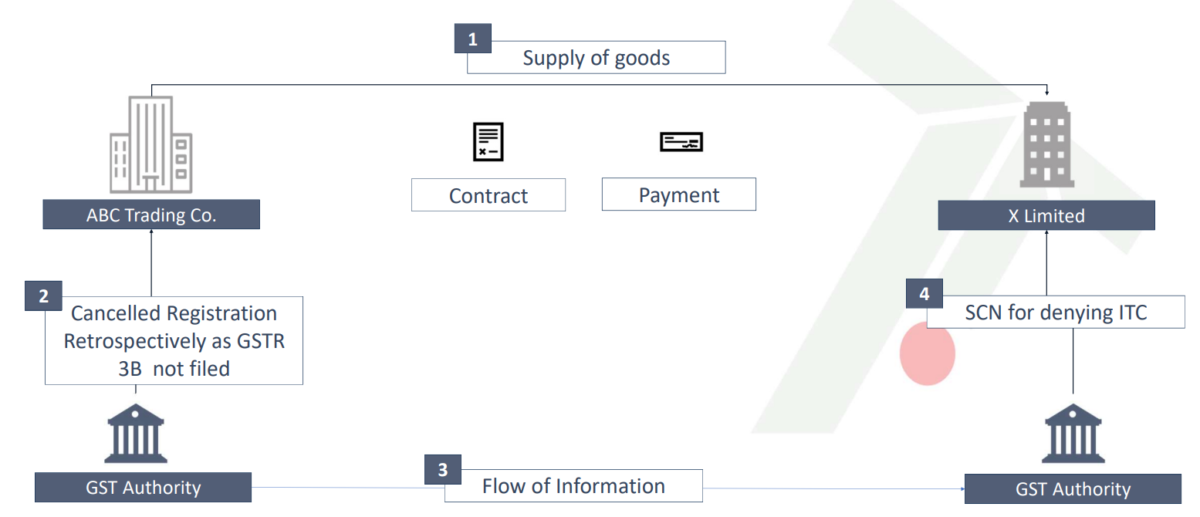
Task: Click the ABC Trading Co. label
Action: click(x=151, y=215)
